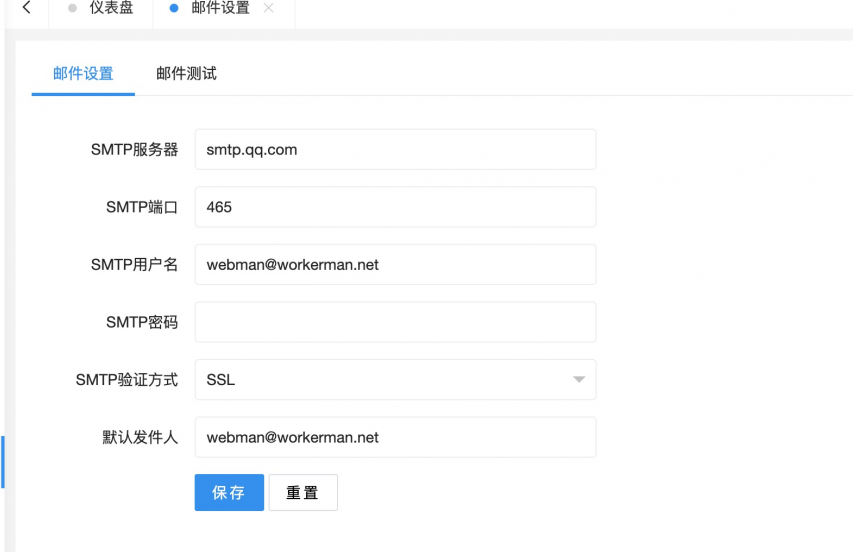Click the 默认发件人 label text
The width and height of the screenshot is (853, 552).
click(x=140, y=437)
